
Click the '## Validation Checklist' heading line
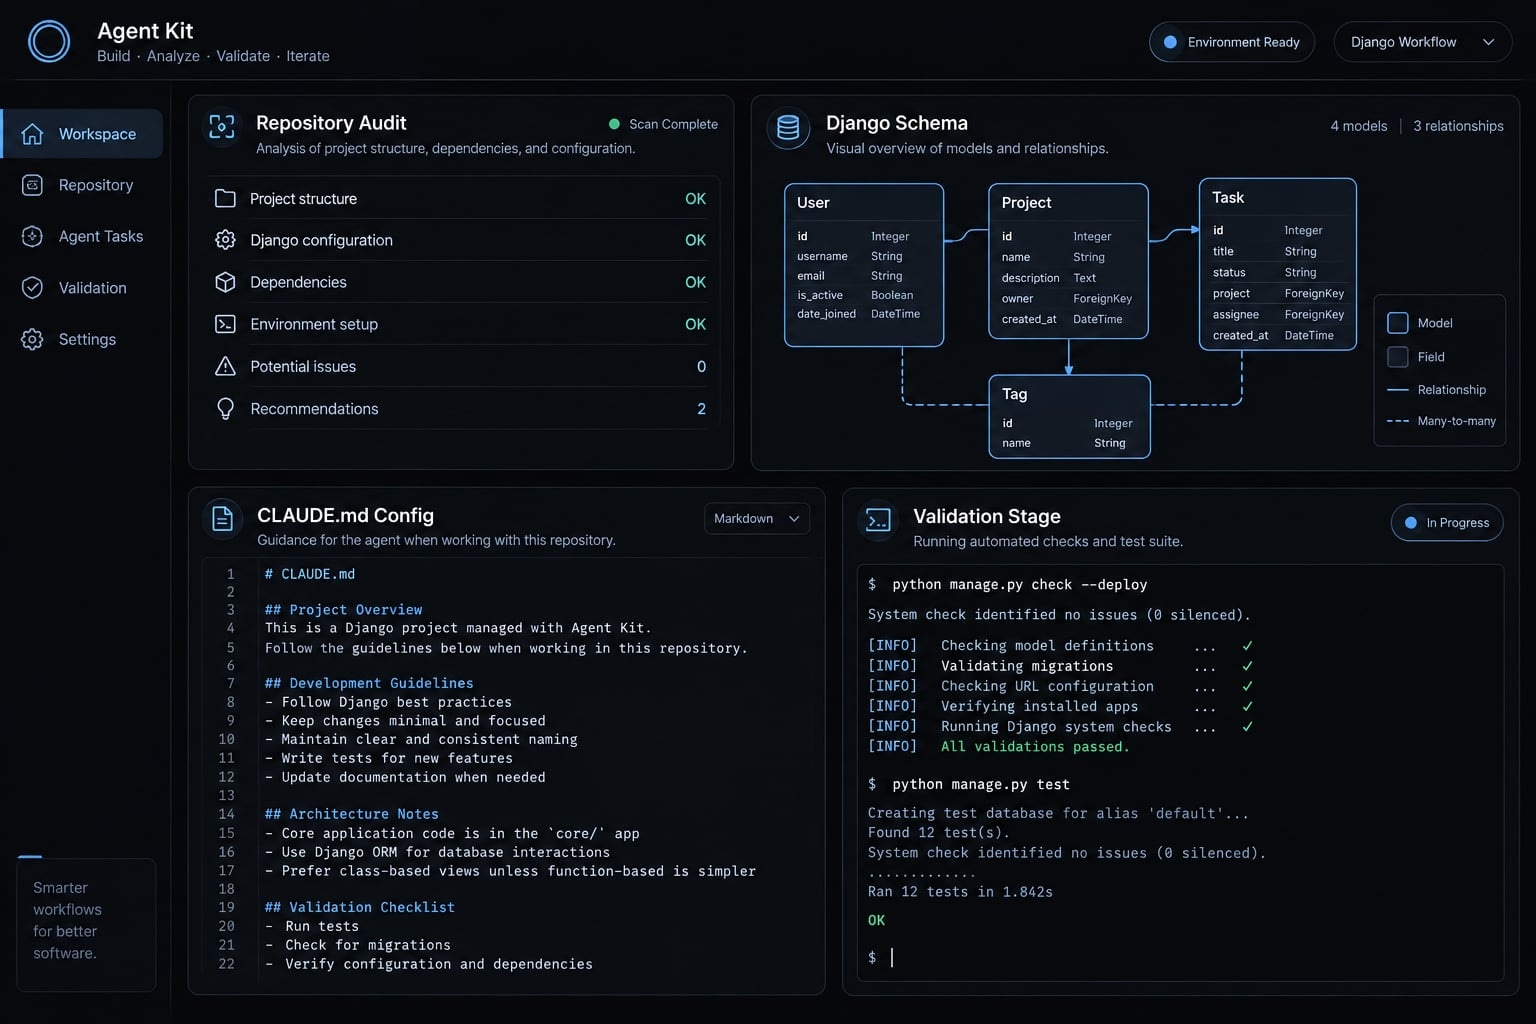point(359,907)
